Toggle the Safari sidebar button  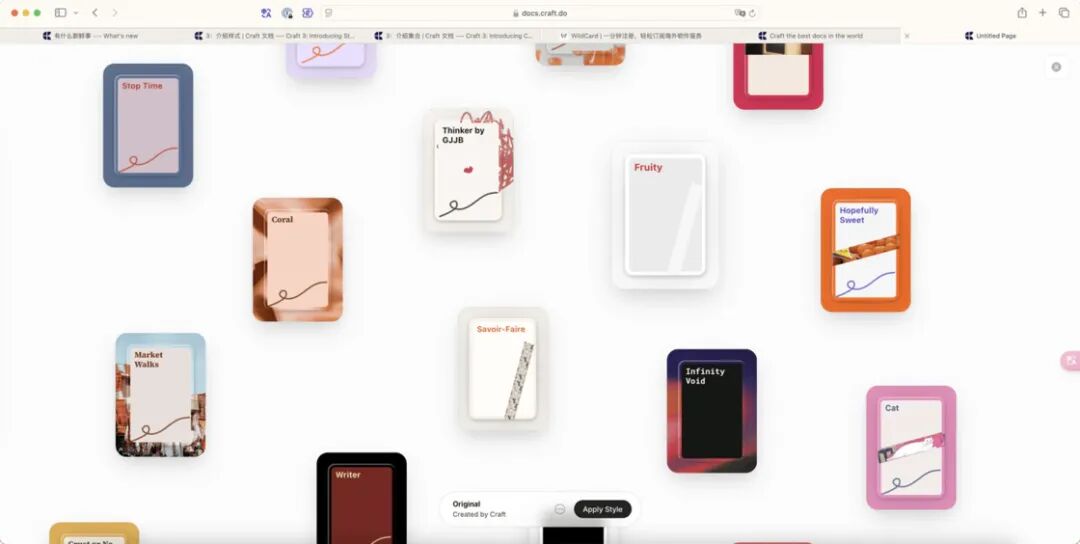[x=61, y=13]
